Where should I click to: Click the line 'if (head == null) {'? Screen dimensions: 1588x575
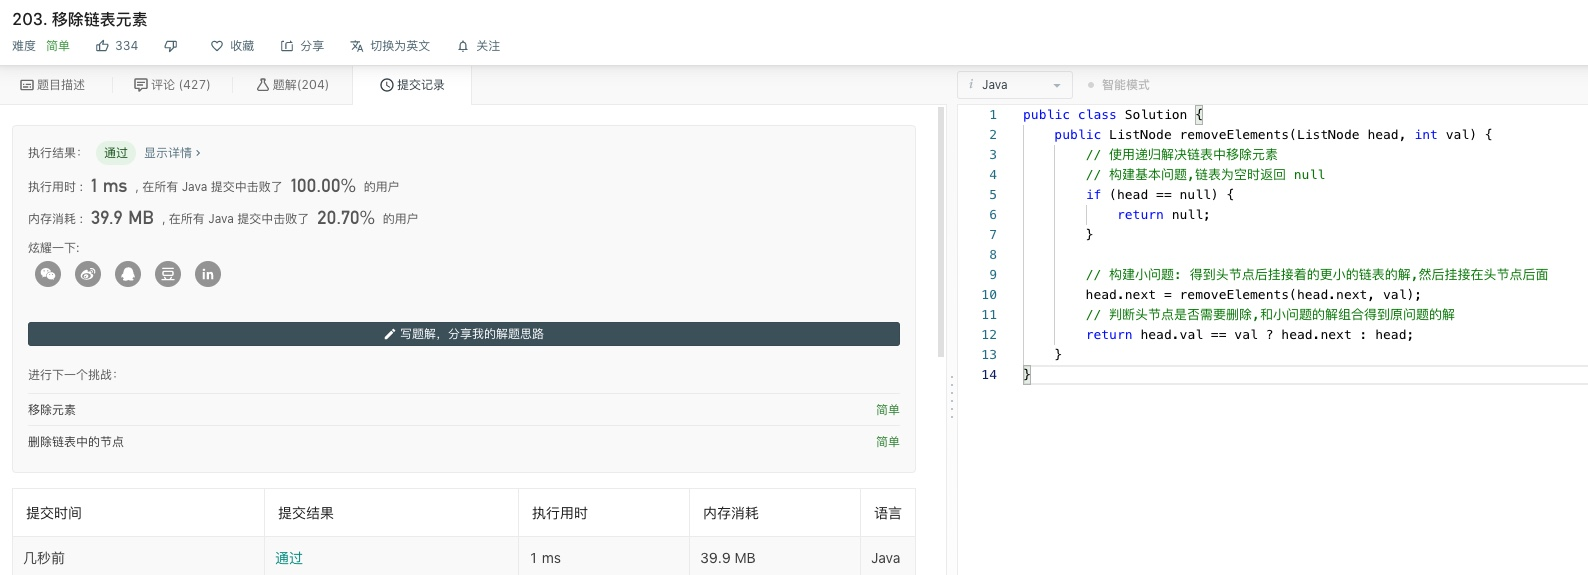[1160, 195]
